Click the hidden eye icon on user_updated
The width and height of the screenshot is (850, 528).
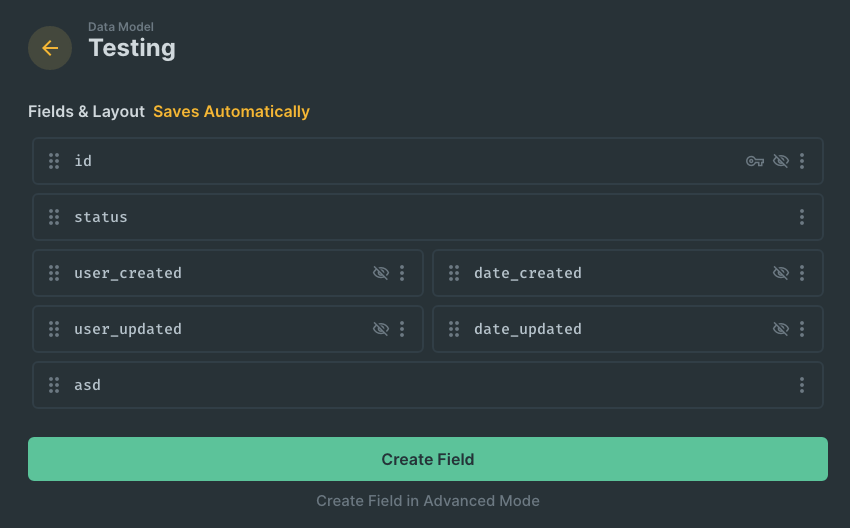pos(381,329)
